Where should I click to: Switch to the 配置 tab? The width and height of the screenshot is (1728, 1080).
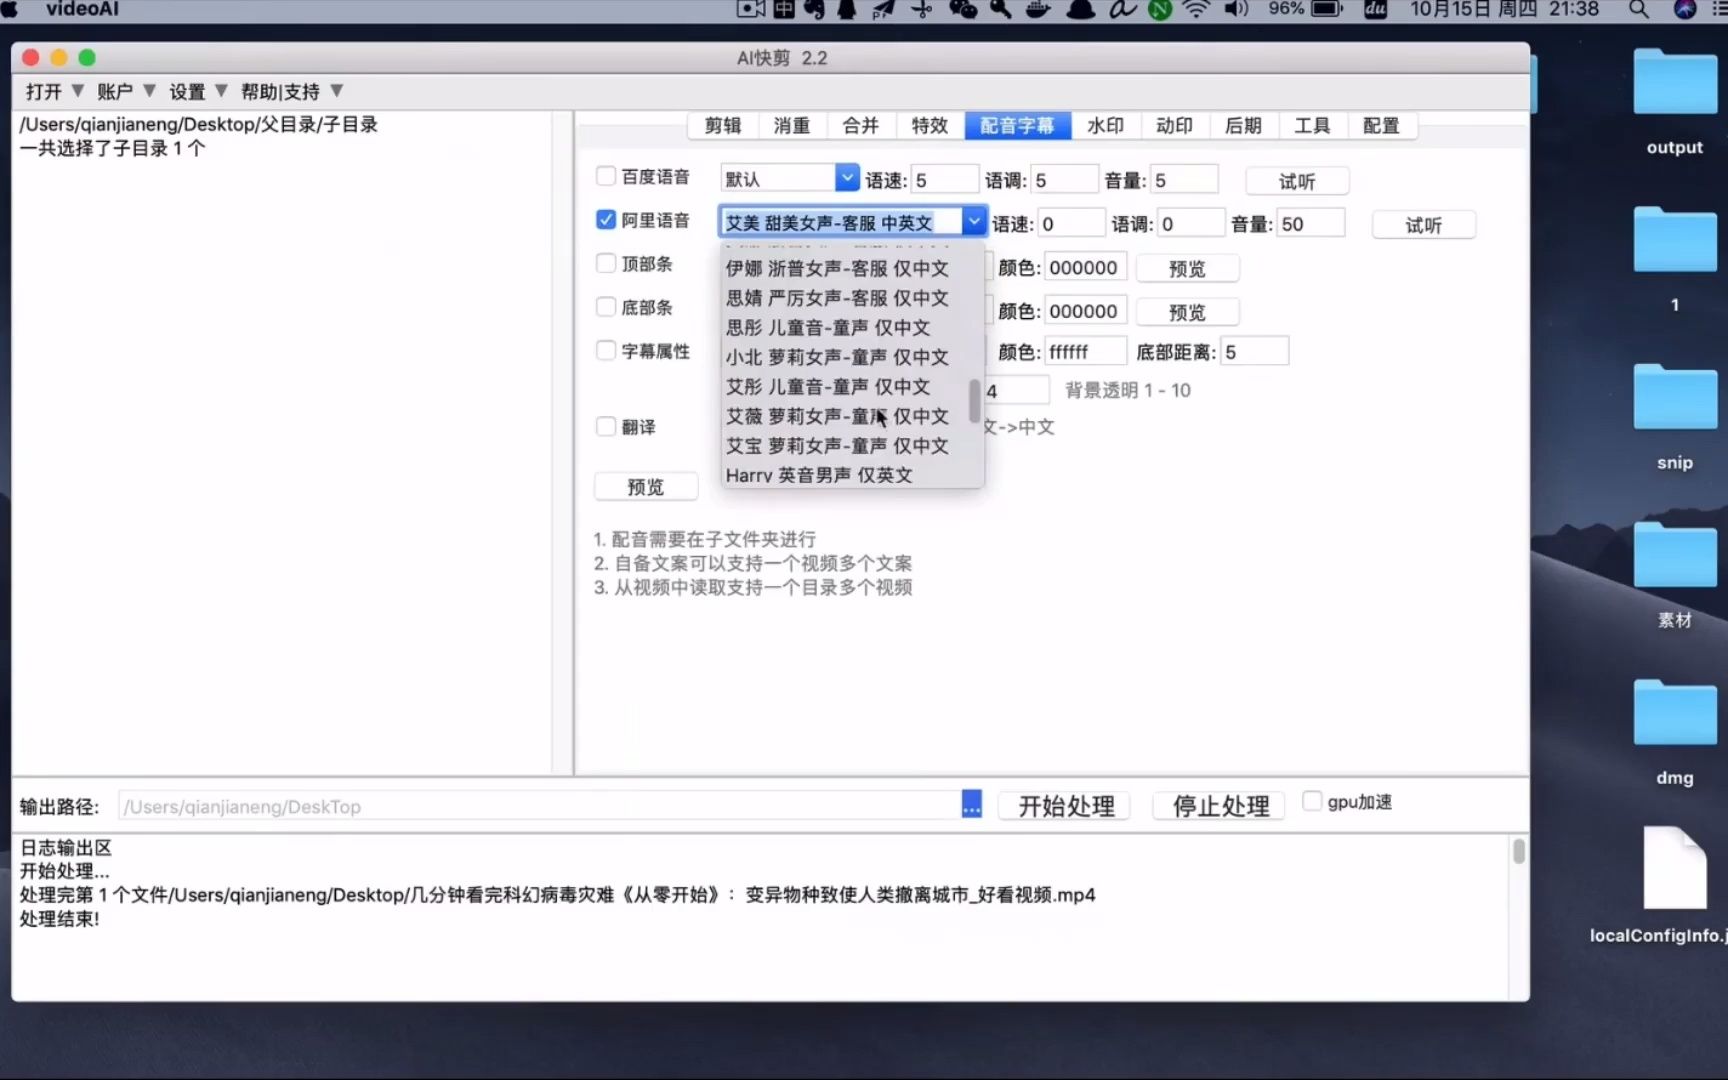(x=1381, y=126)
